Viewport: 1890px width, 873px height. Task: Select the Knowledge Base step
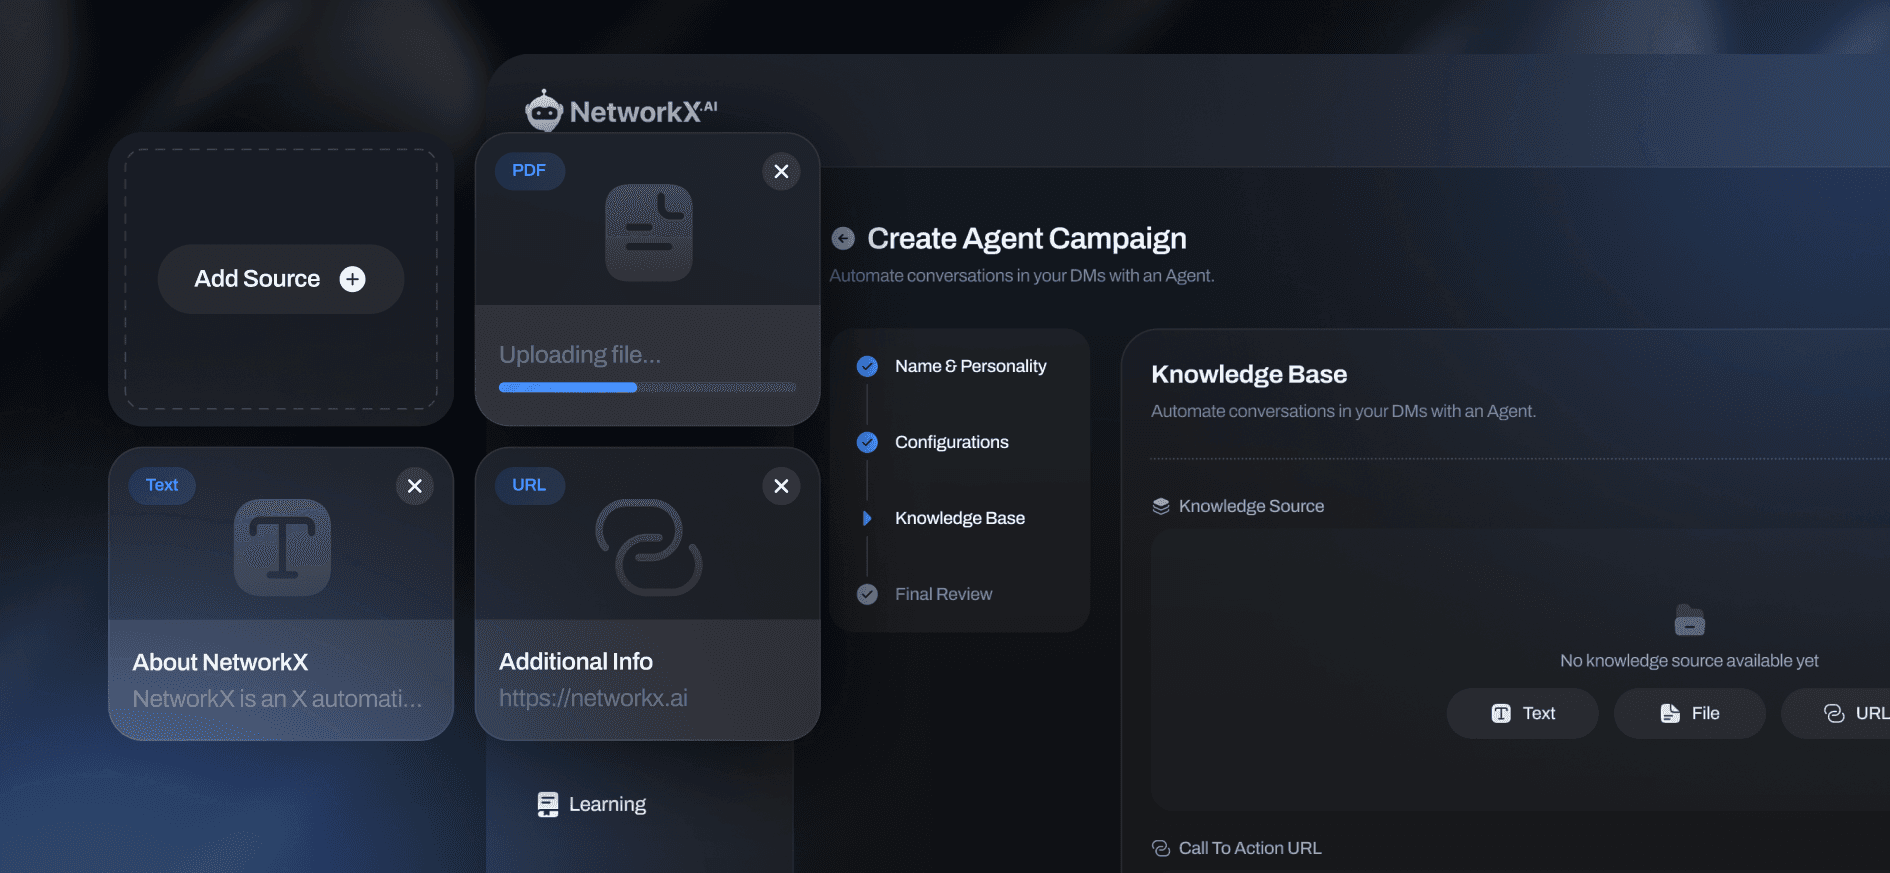coord(959,518)
